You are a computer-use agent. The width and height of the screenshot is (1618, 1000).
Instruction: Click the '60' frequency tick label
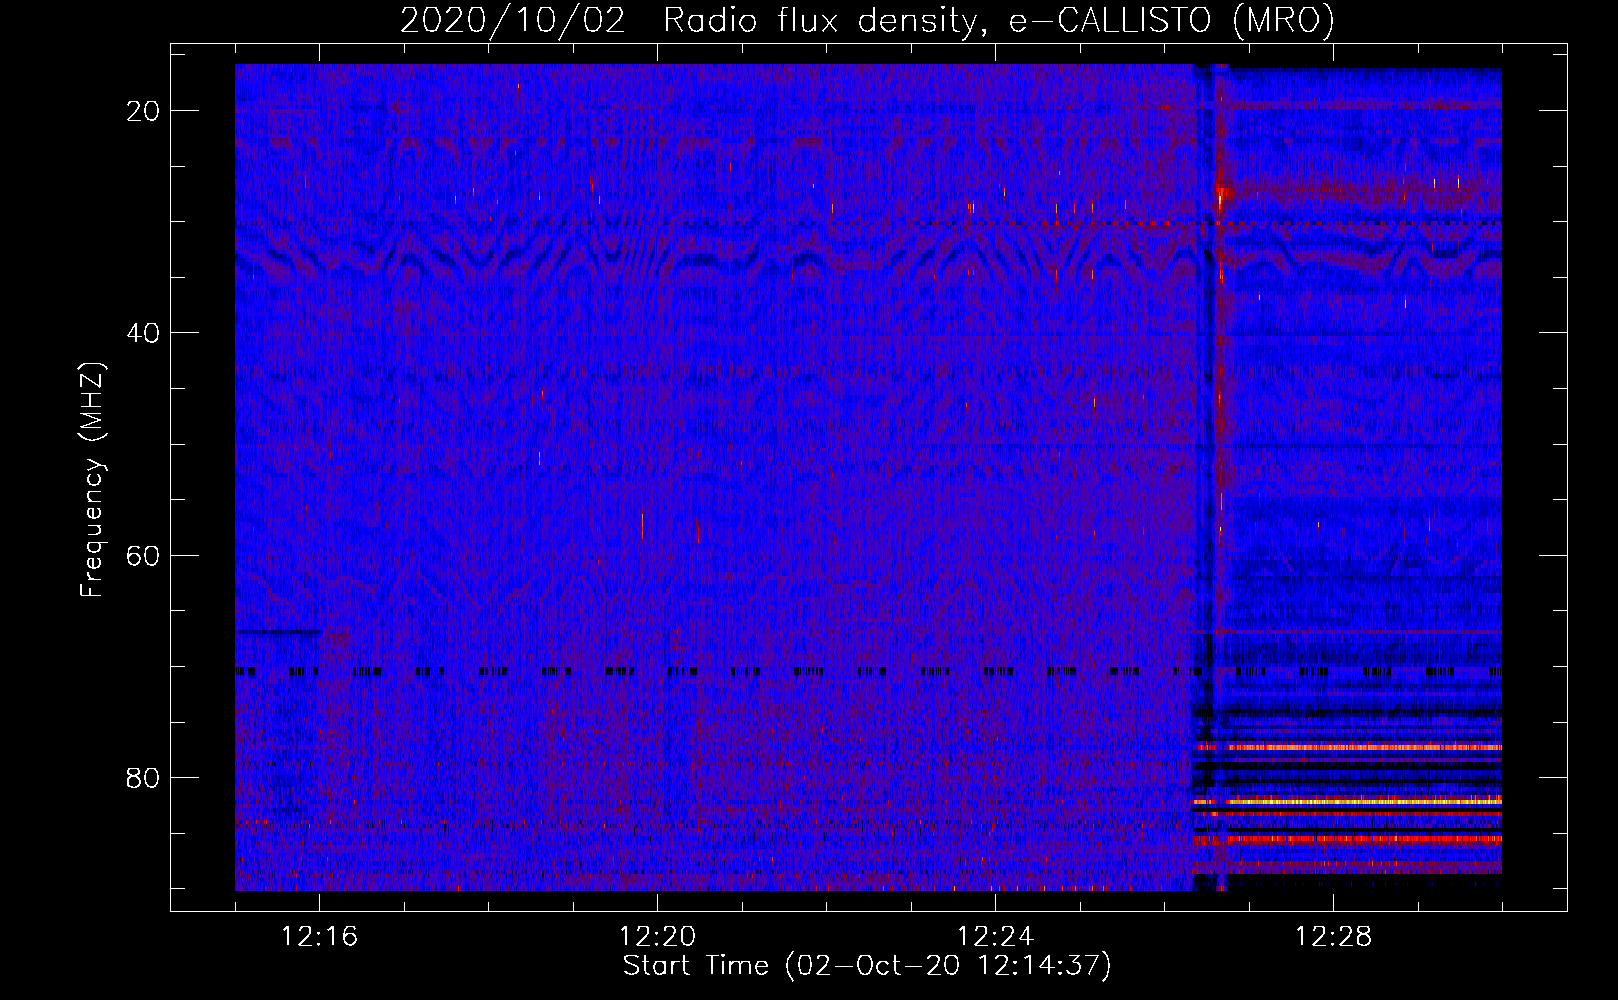point(143,555)
